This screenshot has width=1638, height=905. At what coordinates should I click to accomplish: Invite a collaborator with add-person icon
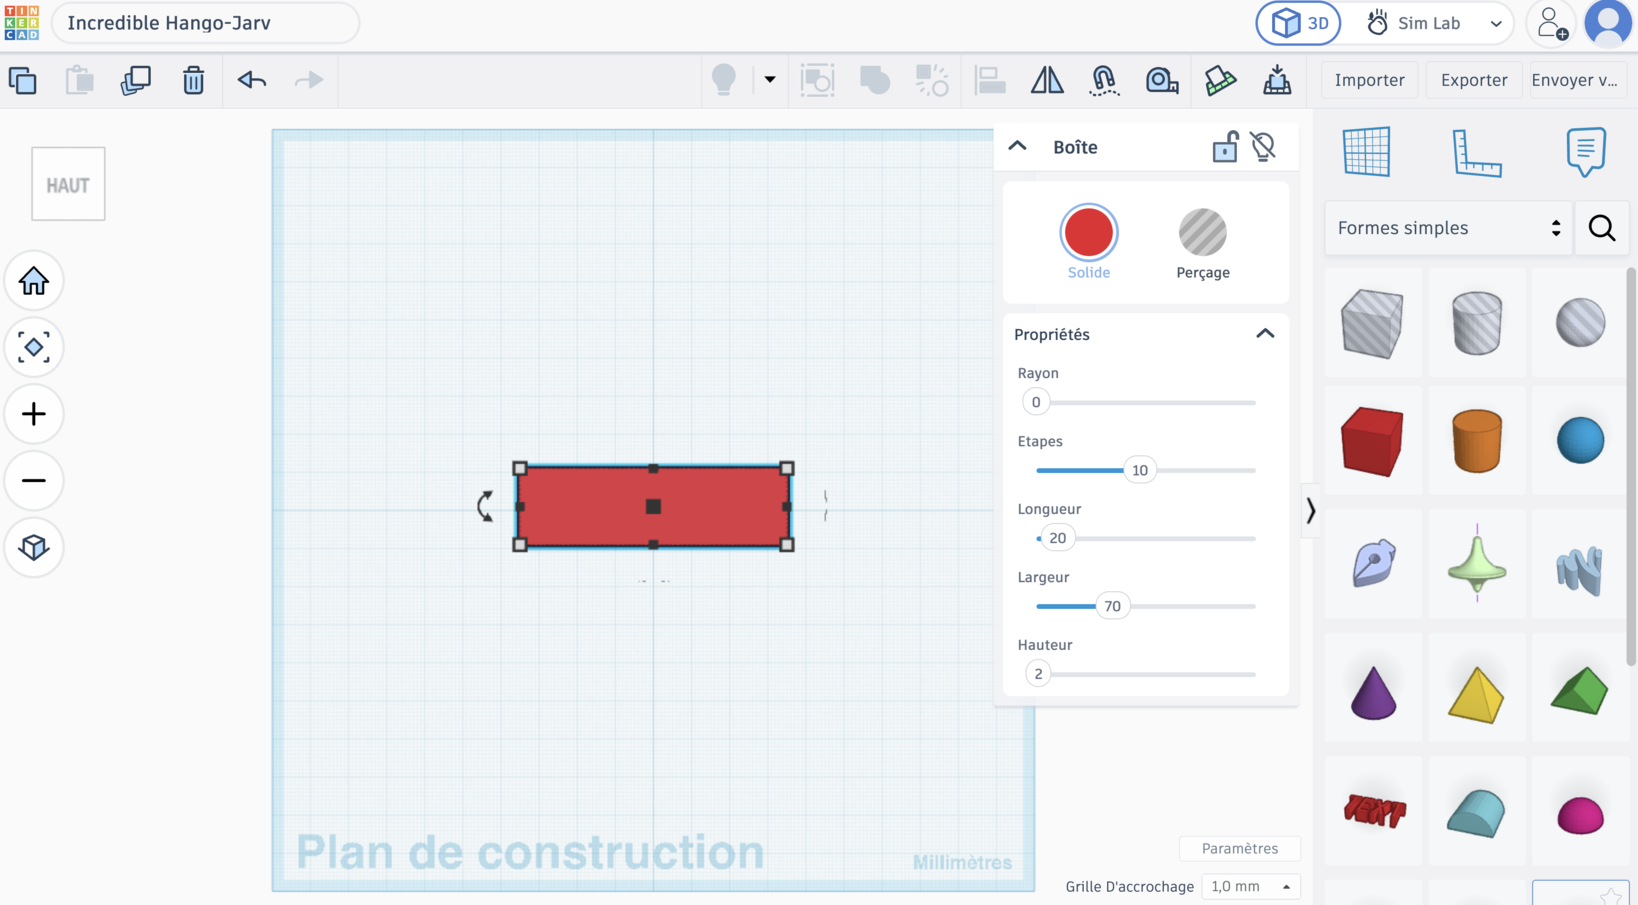click(x=1551, y=23)
